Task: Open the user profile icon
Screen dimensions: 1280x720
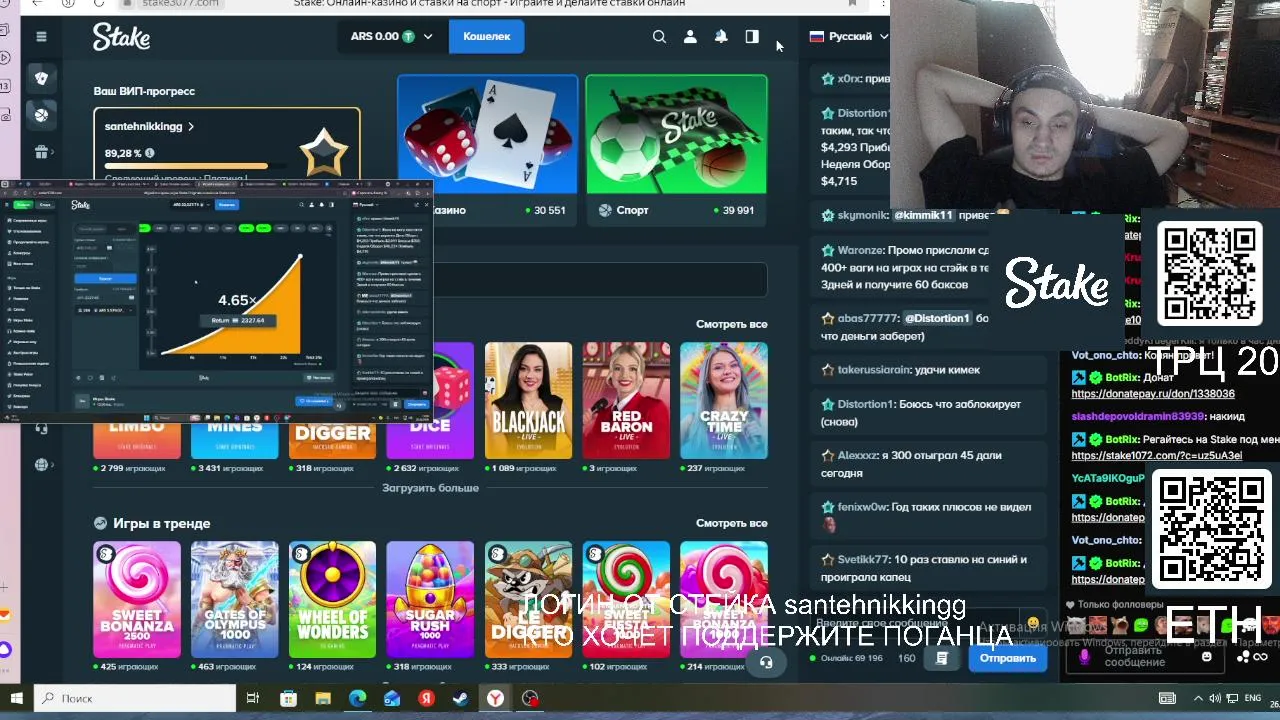Action: pos(690,36)
